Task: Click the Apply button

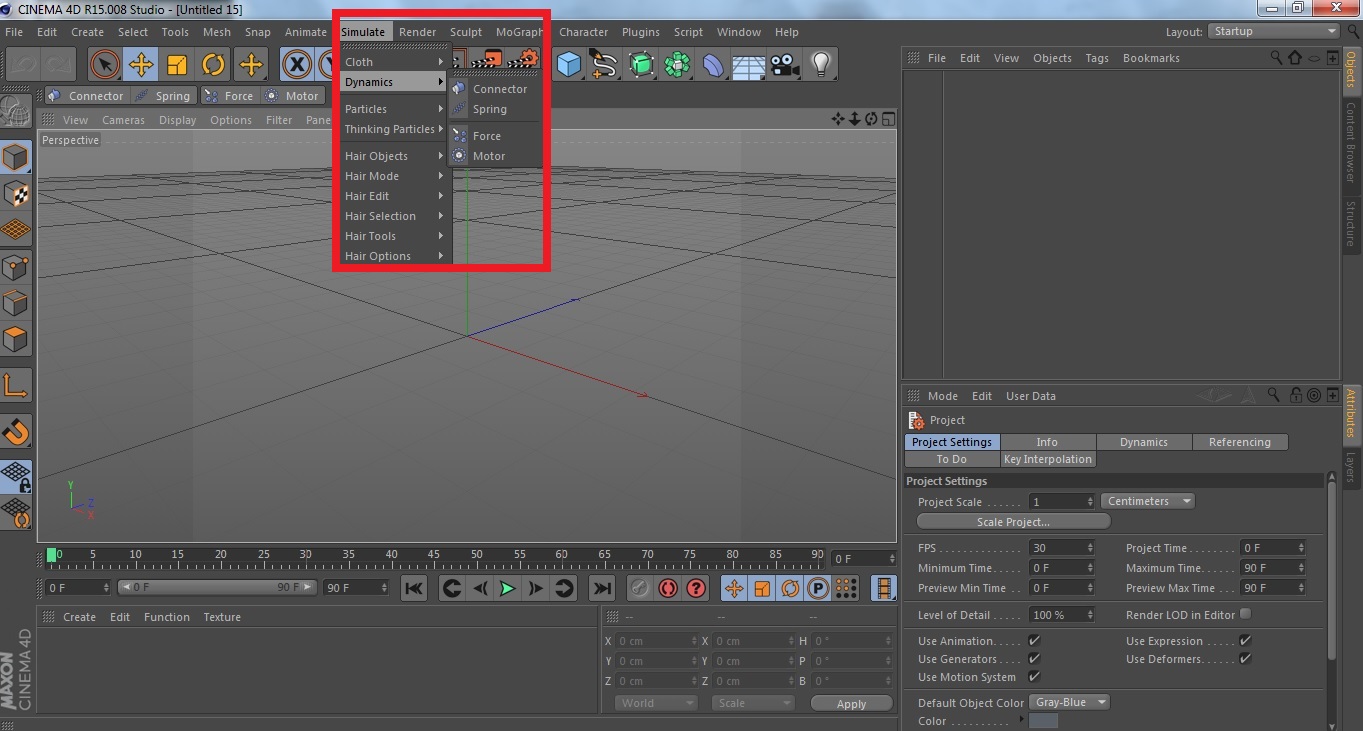Action: click(851, 704)
